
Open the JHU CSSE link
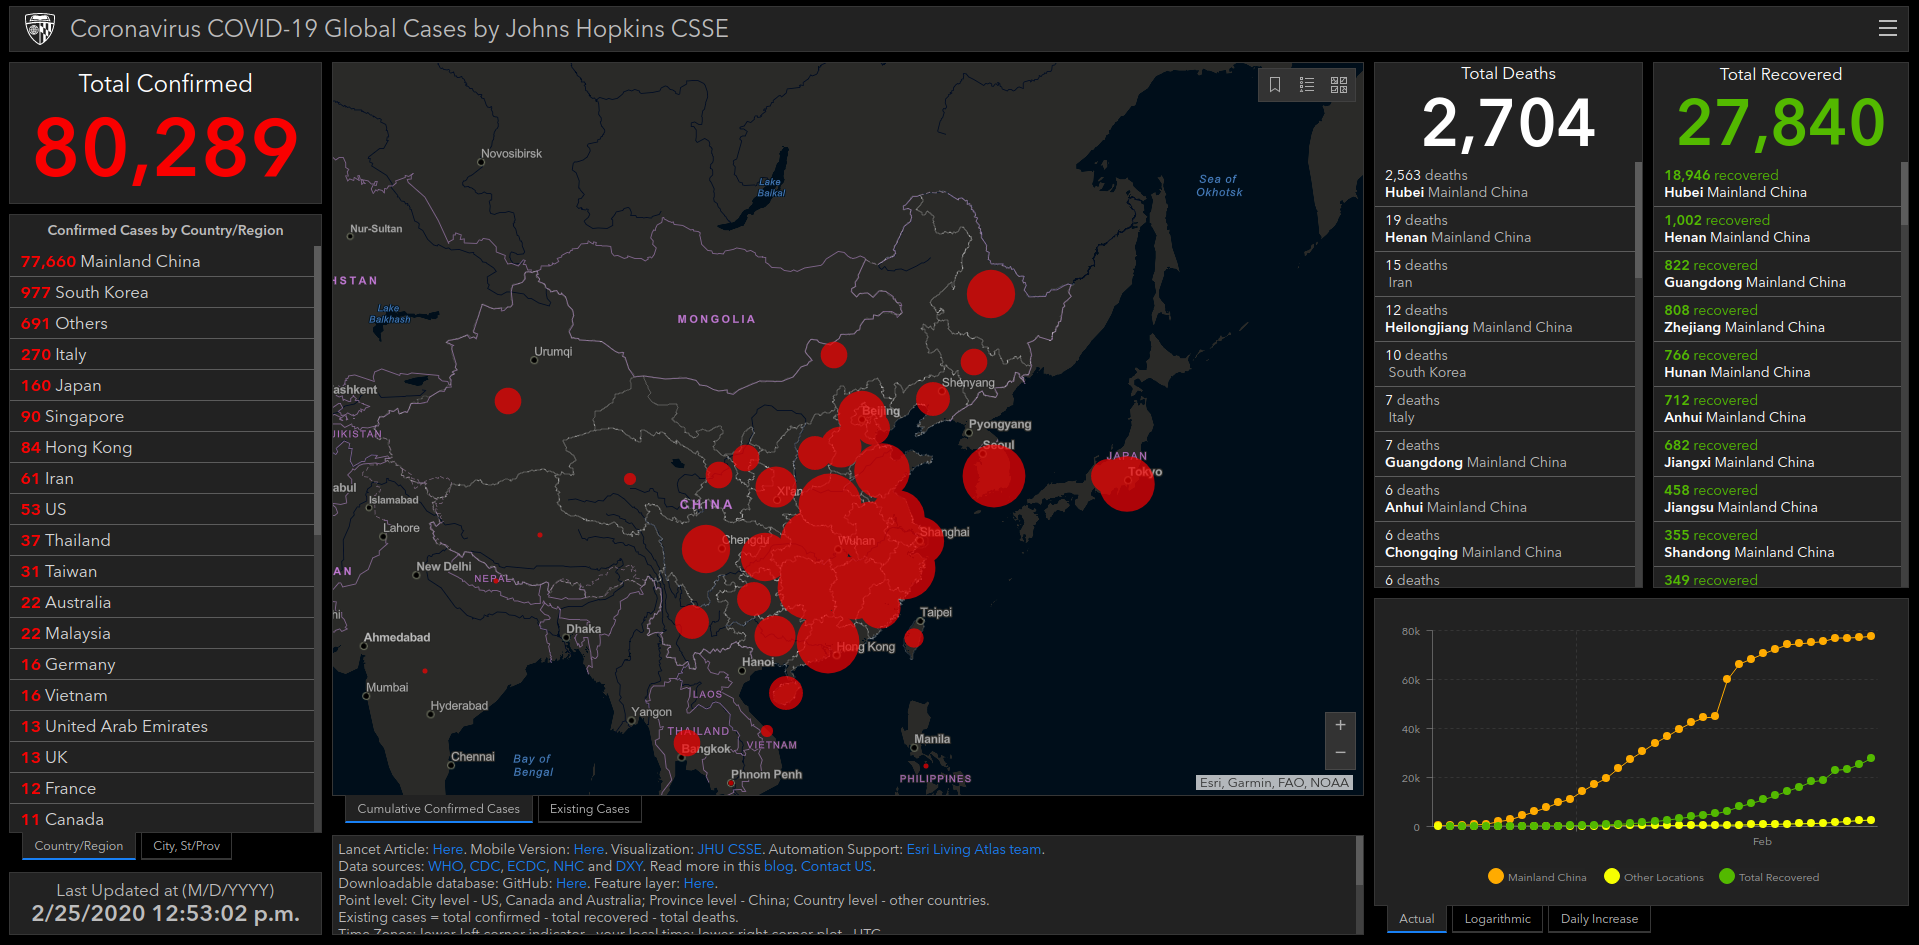(x=729, y=849)
